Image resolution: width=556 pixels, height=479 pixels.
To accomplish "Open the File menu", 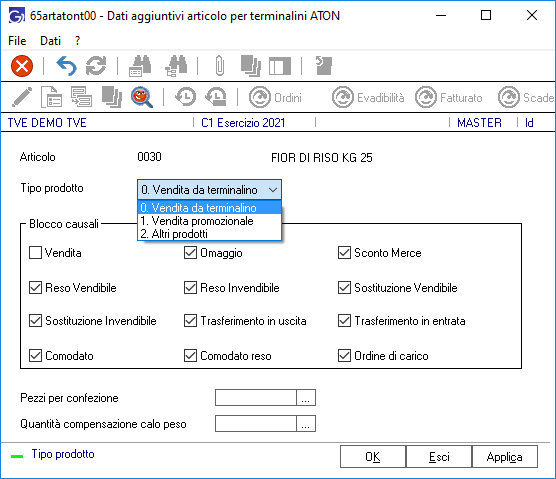I will pos(17,41).
